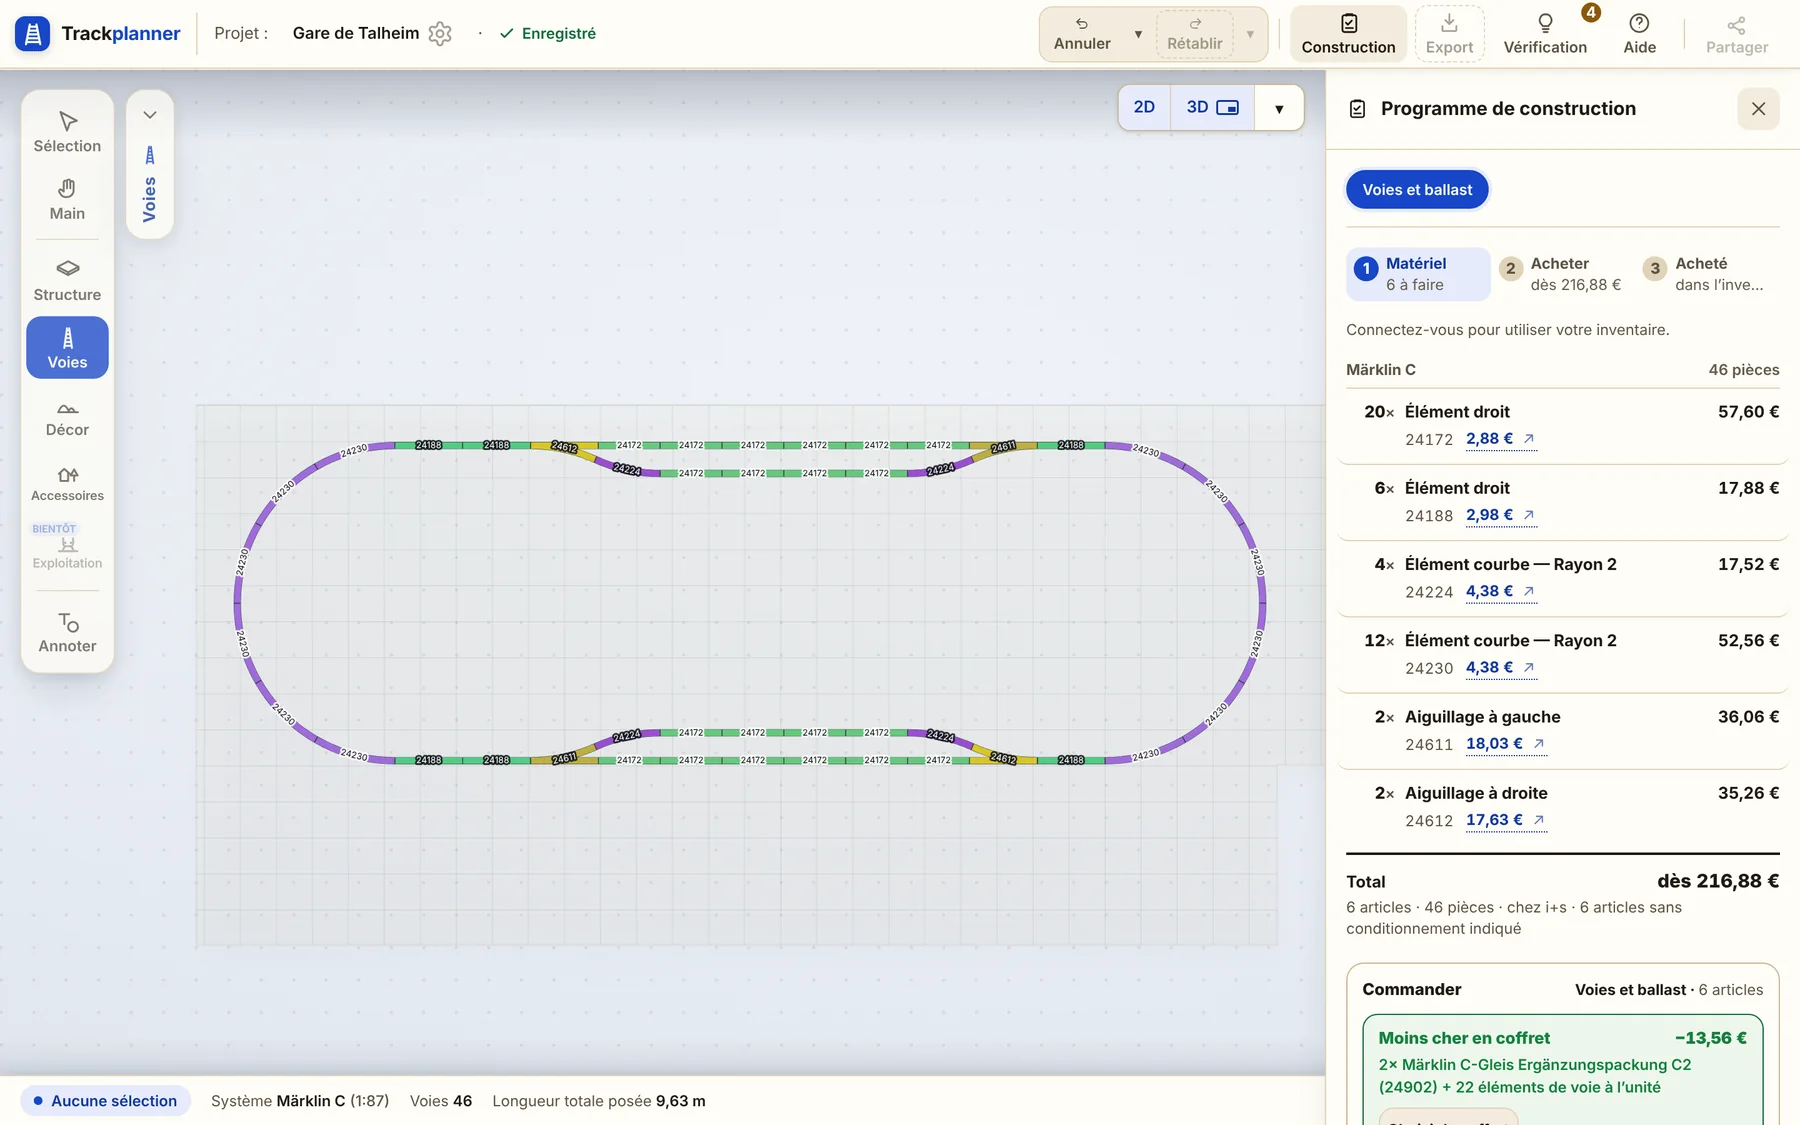Click the Enregistré saved status
1800x1125 pixels.
(x=548, y=33)
